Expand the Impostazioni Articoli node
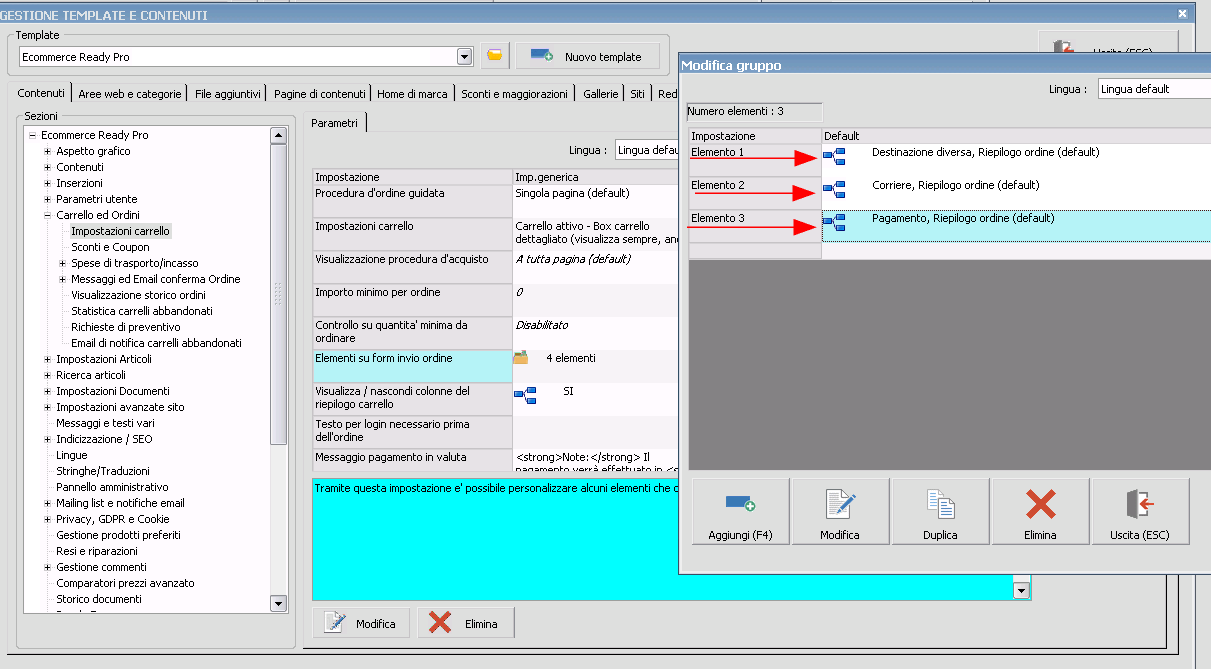Screen dimensions: 1211x669 (47, 359)
